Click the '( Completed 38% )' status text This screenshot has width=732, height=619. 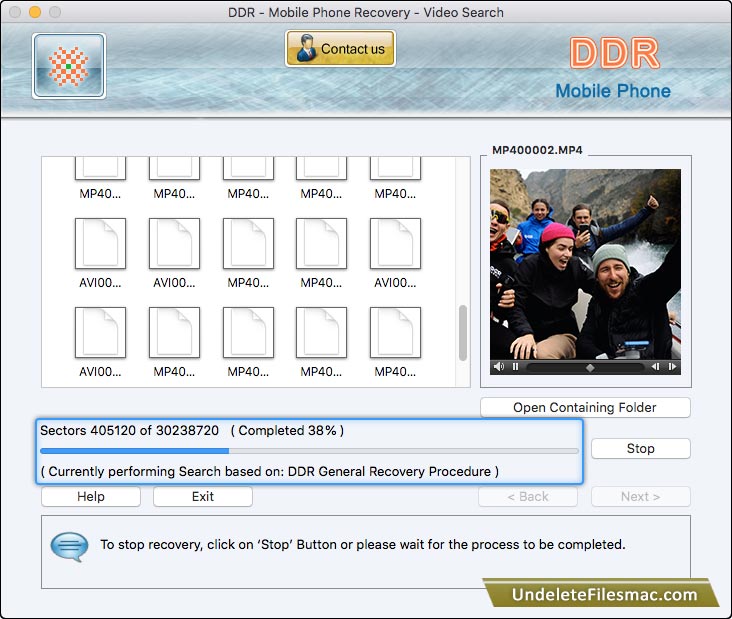pyautogui.click(x=287, y=430)
